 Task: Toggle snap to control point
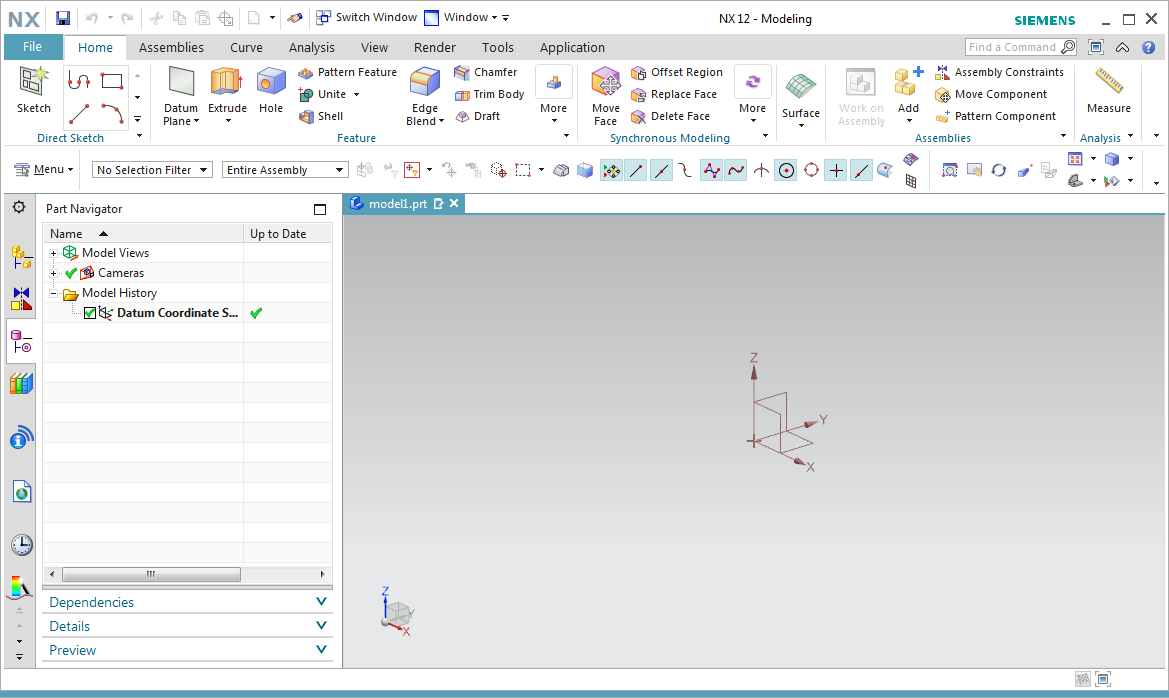click(684, 171)
